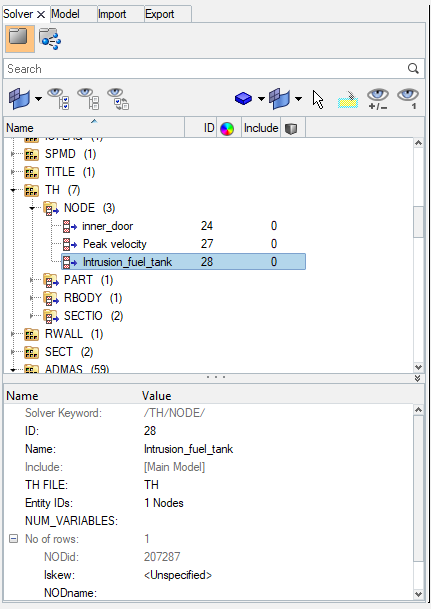This screenshot has height=609, width=431.
Task: Select the inner_door node entry
Action: click(x=108, y=226)
